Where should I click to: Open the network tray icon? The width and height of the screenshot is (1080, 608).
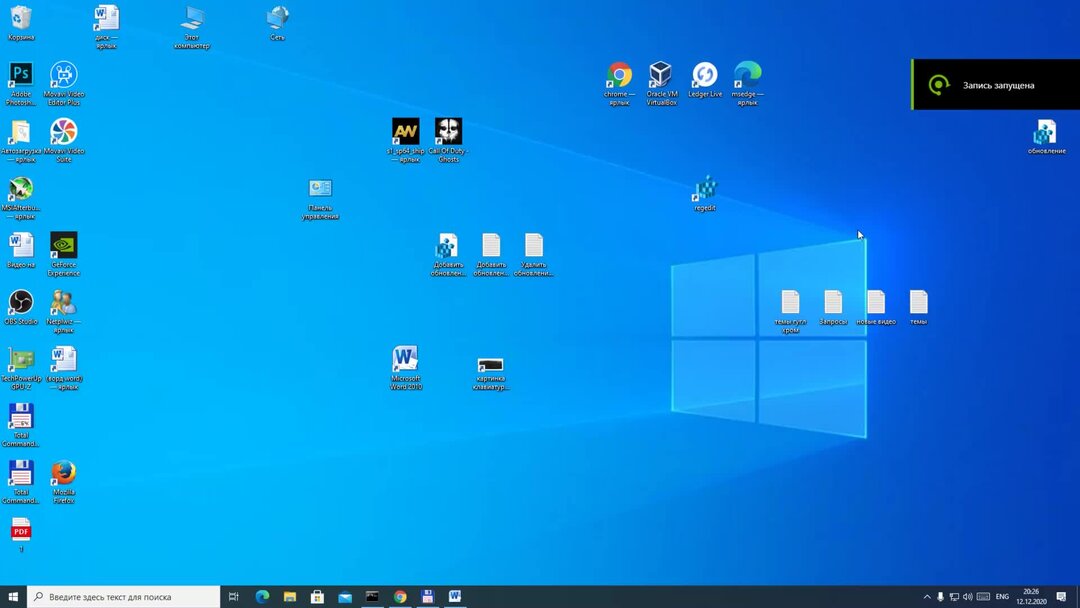coord(954,596)
